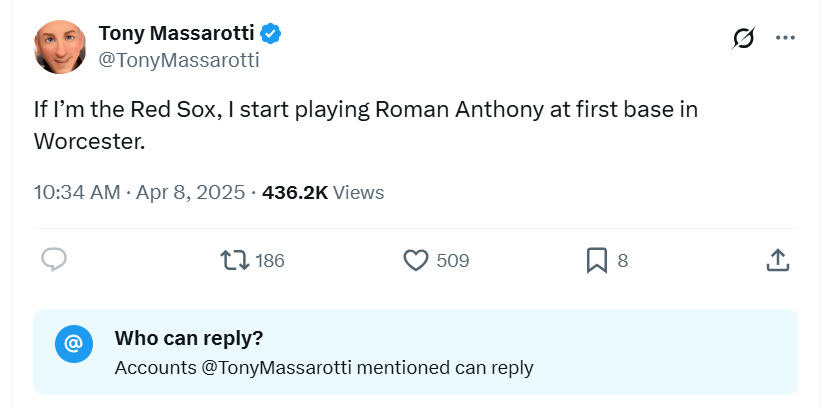Open the share tweet icon
Image resolution: width=826 pixels, height=408 pixels.
click(778, 260)
